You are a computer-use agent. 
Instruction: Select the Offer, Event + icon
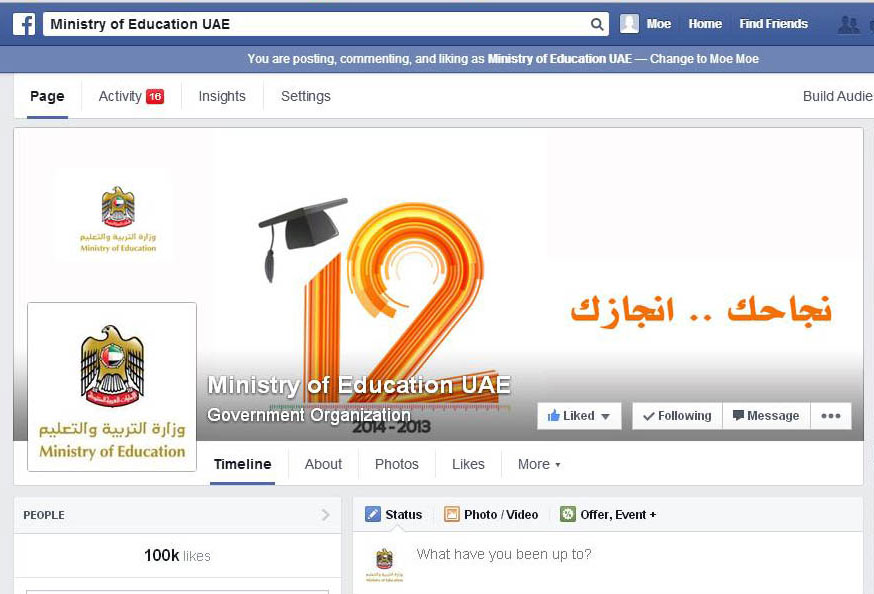coord(567,514)
